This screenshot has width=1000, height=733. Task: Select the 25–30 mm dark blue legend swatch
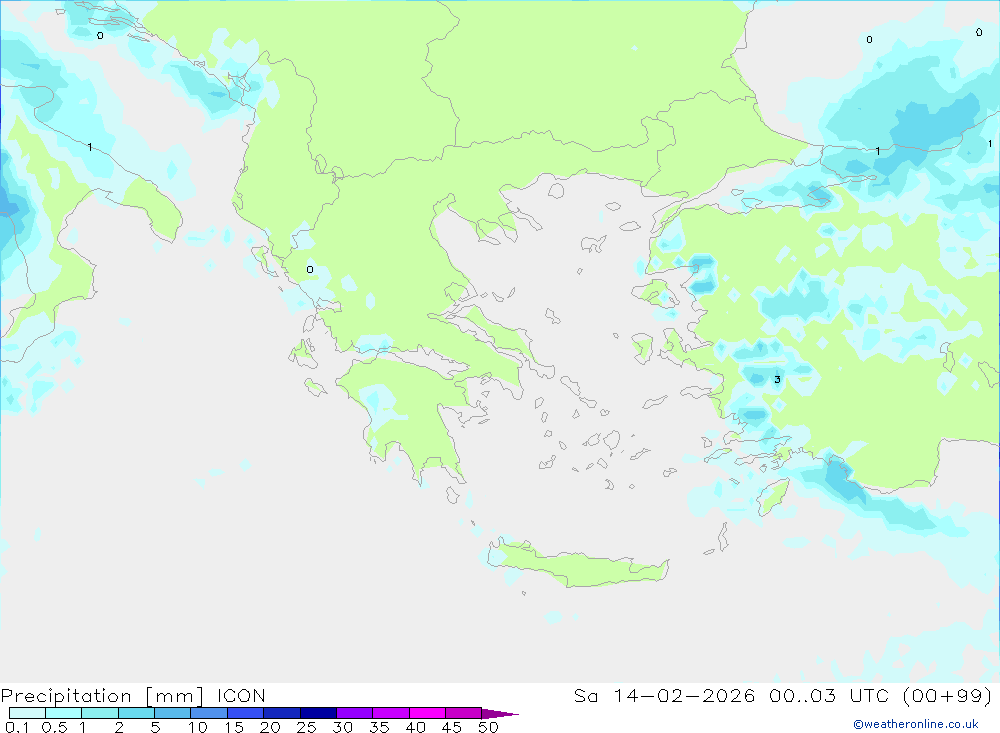coord(318,713)
